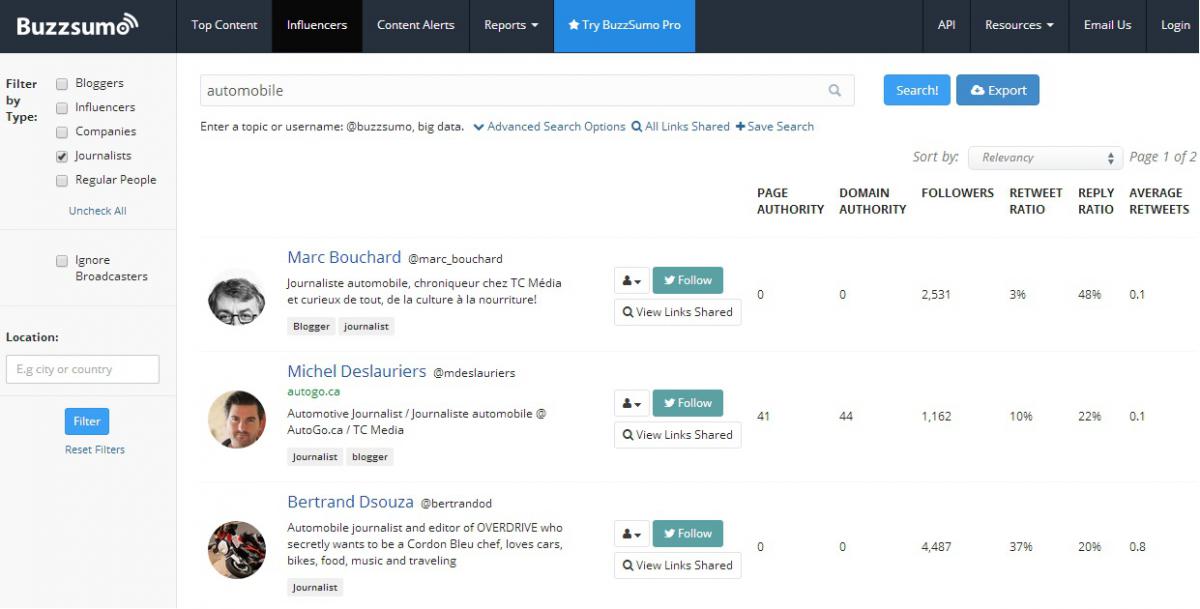Enable the Companies filter checkbox
This screenshot has width=1200, height=609.
click(x=62, y=132)
